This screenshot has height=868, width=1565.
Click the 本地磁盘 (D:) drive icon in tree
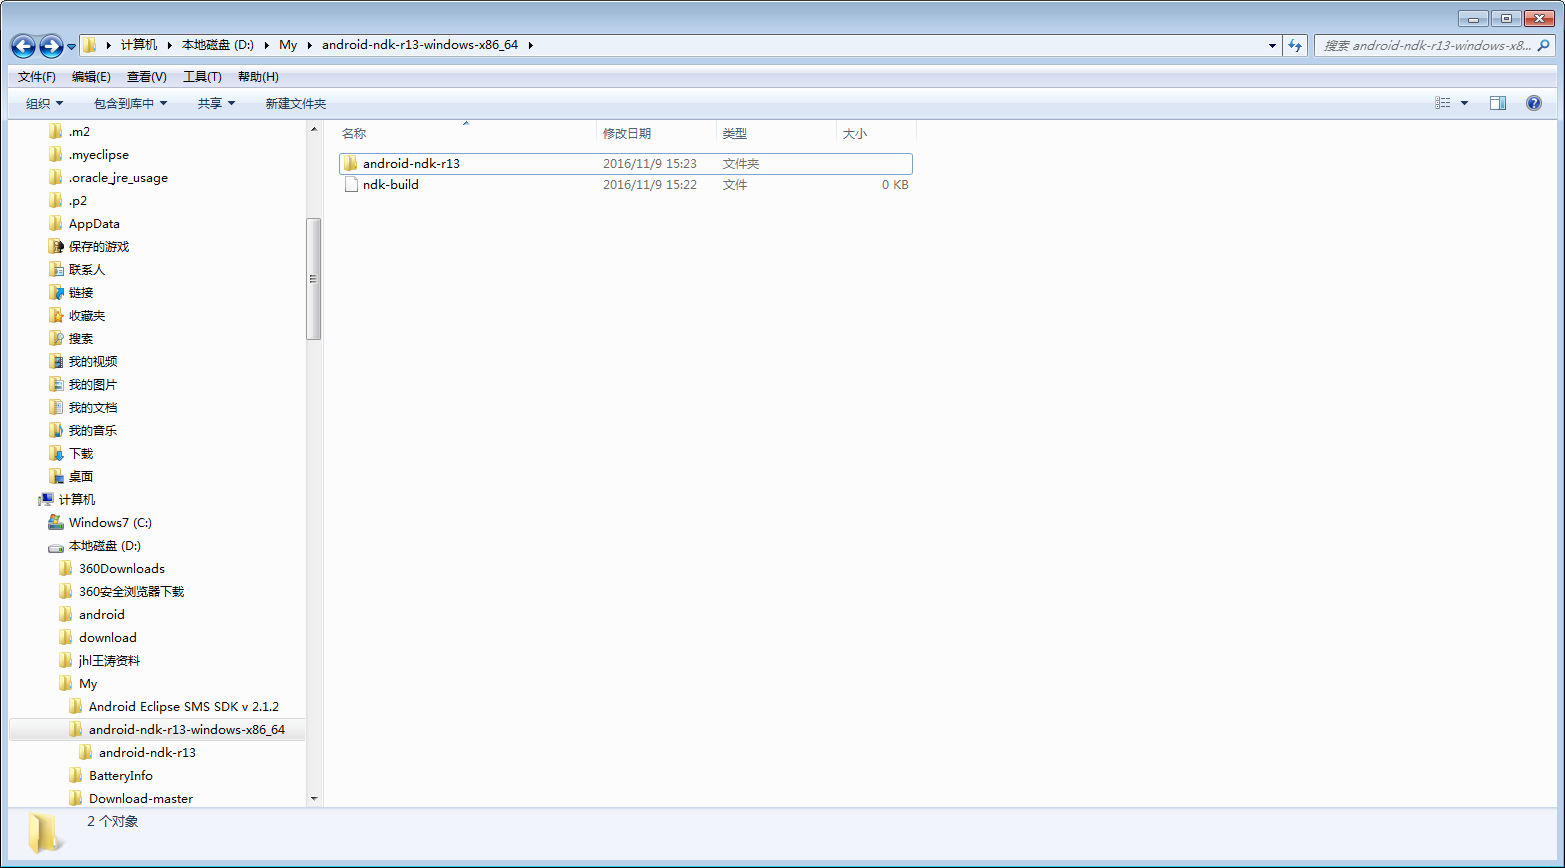coord(56,546)
